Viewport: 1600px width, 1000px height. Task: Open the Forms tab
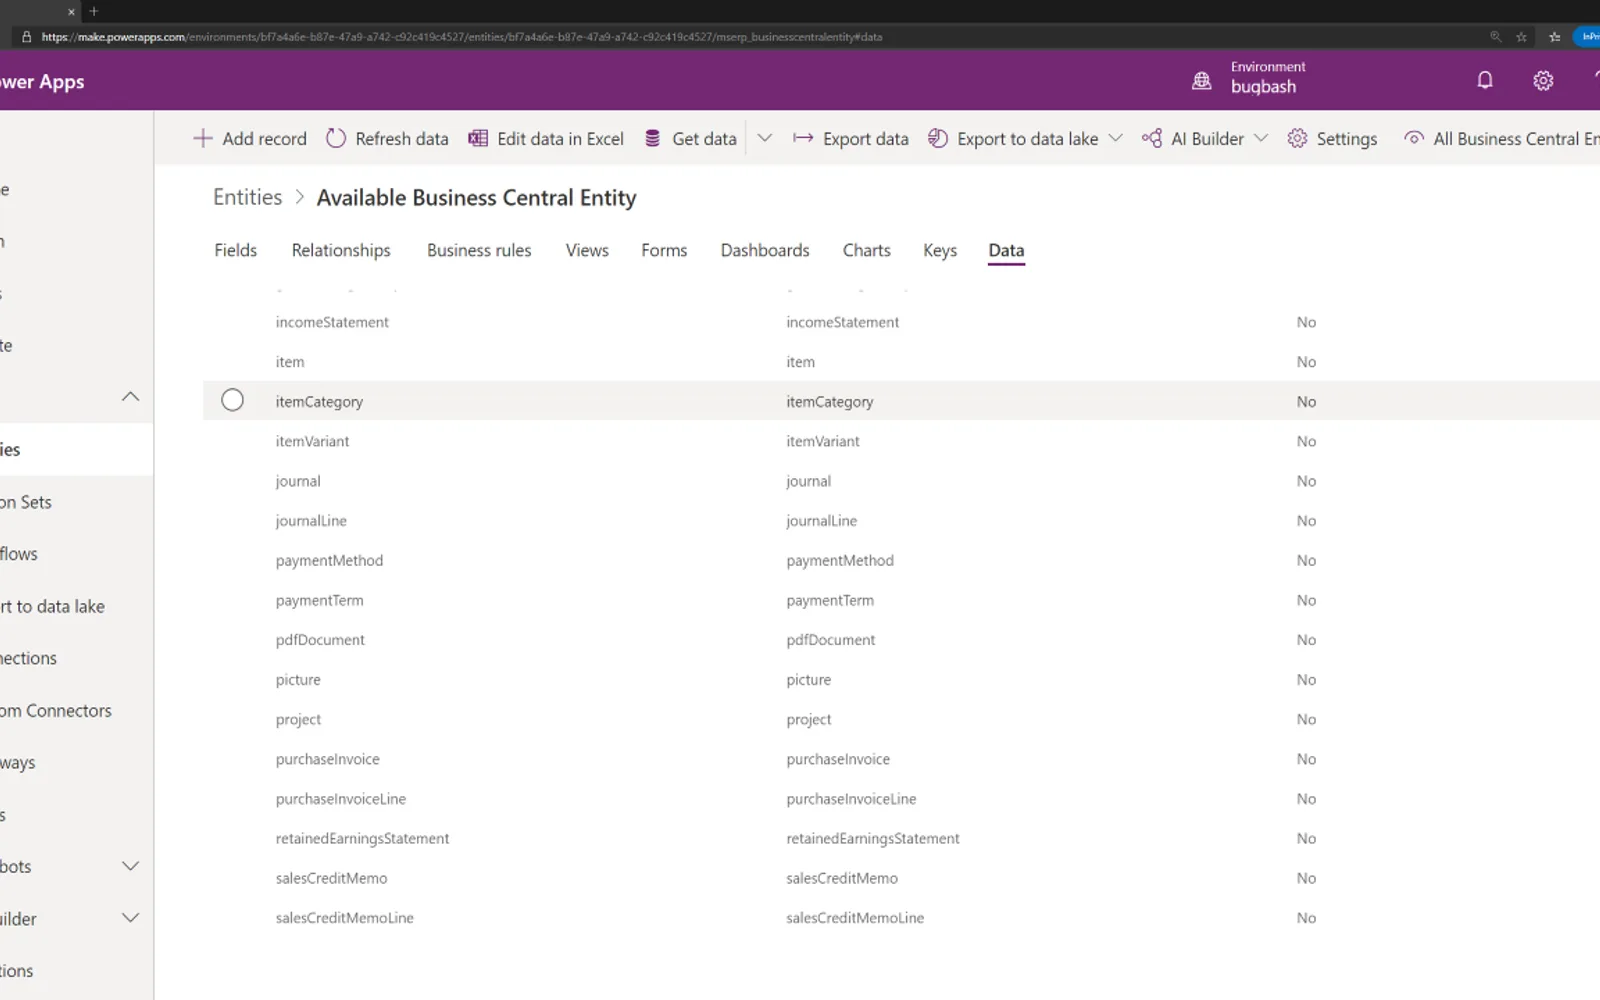pyautogui.click(x=664, y=250)
